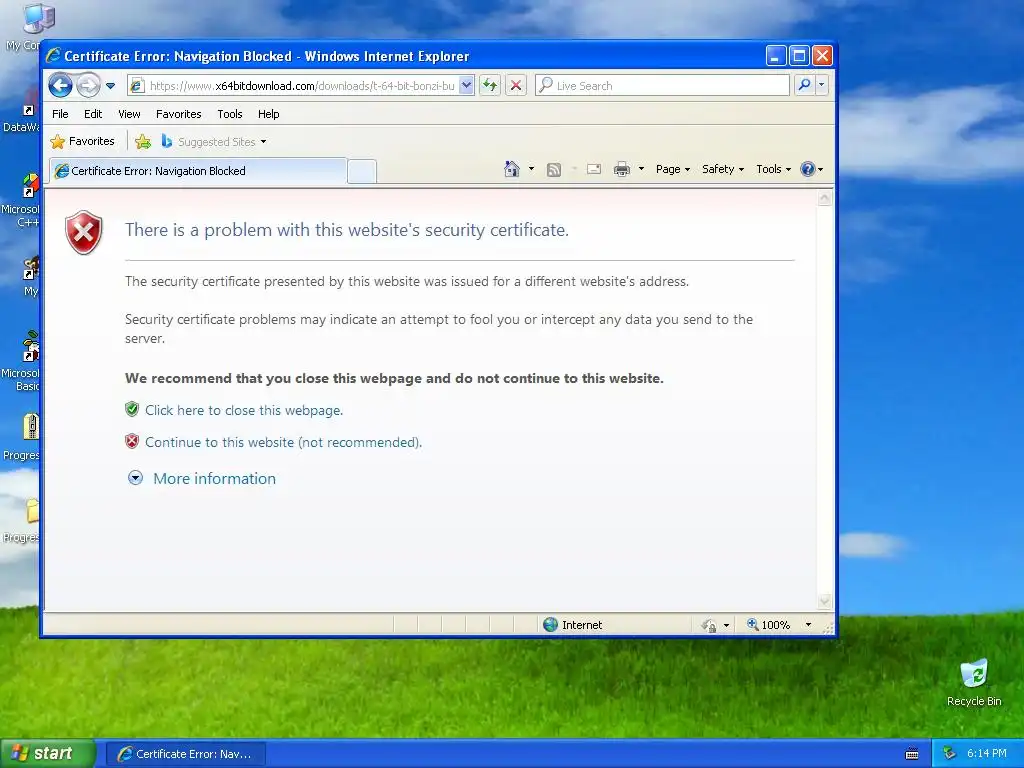The height and width of the screenshot is (768, 1024).
Task: Expand the address bar autocomplete dropdown
Action: pos(466,86)
